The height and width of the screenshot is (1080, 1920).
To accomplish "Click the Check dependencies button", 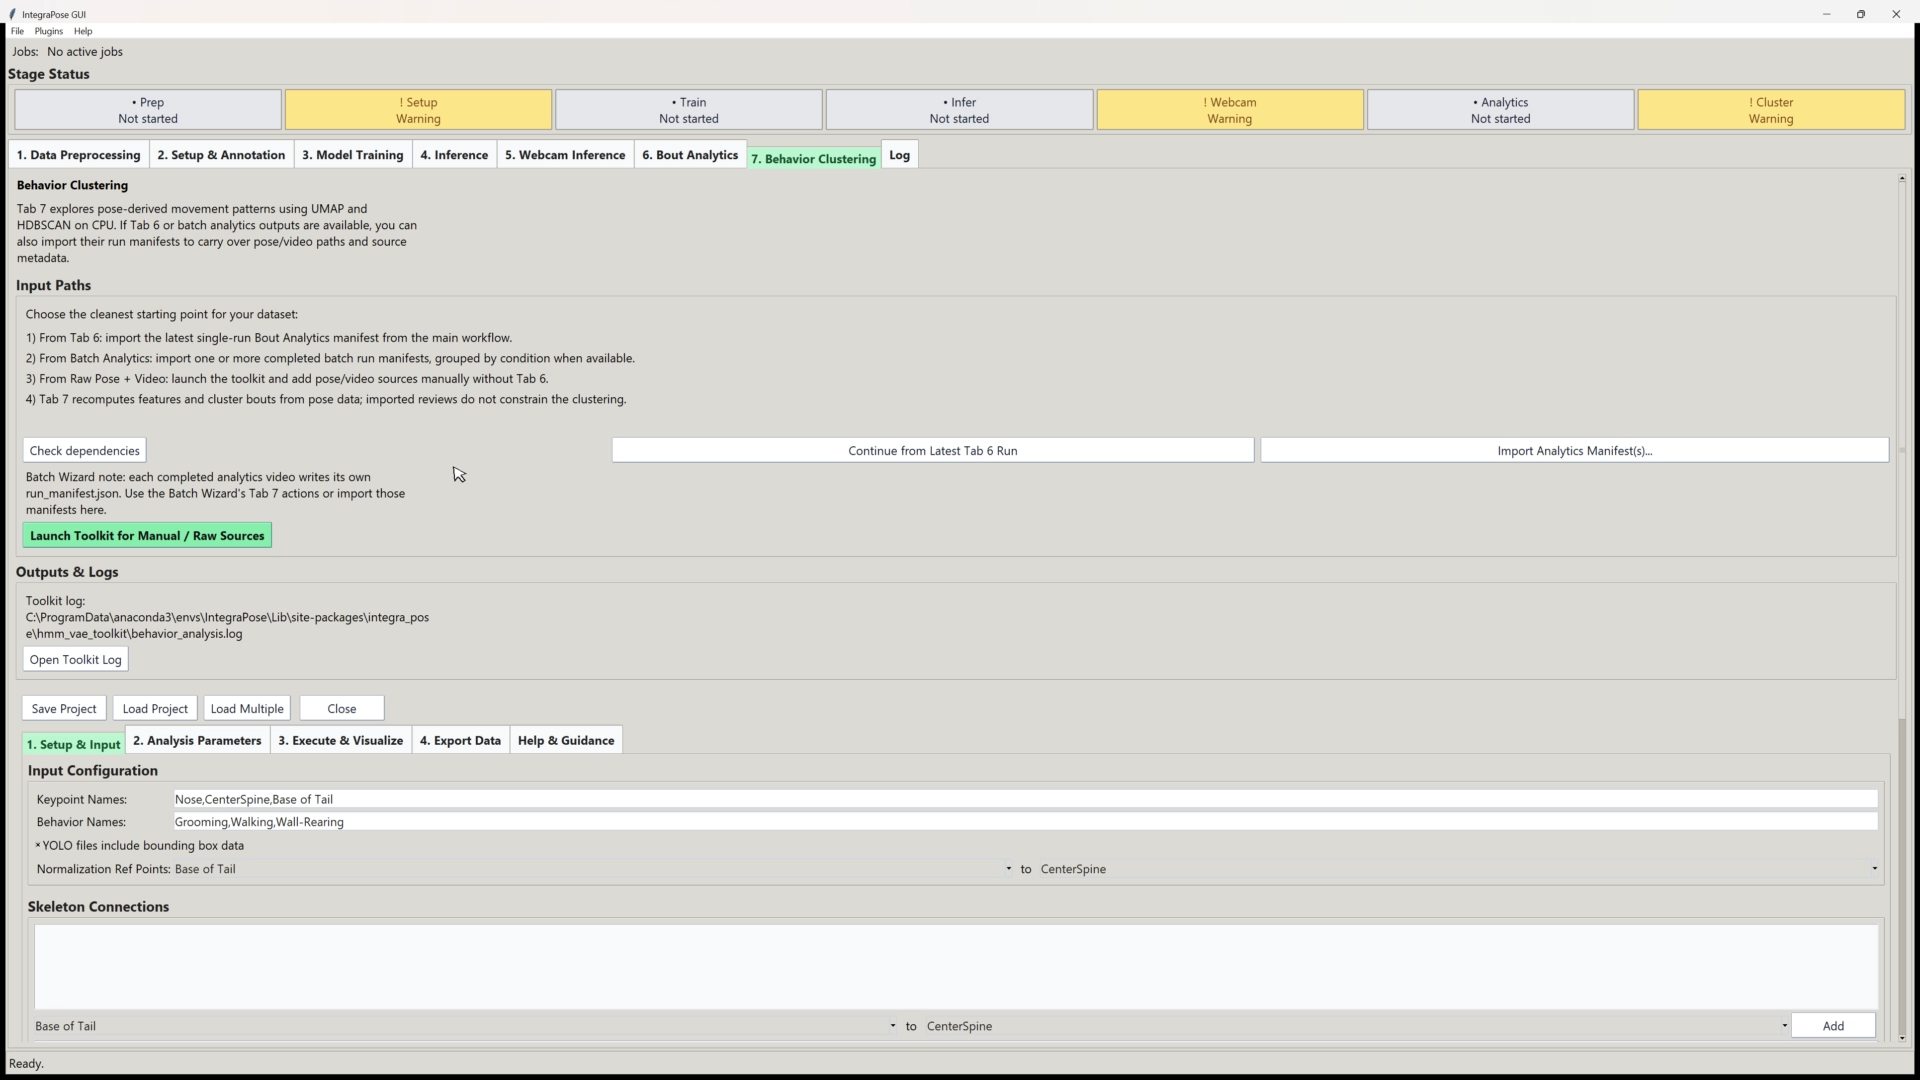I will click(85, 451).
